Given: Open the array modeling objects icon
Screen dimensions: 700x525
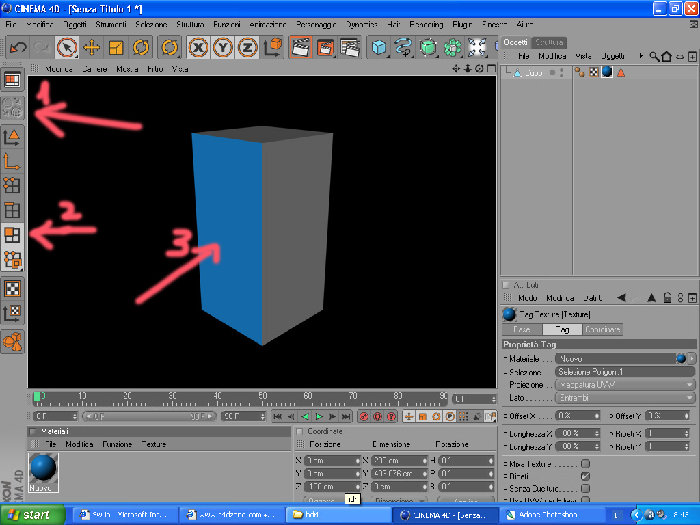Looking at the screenshot, I should 452,47.
